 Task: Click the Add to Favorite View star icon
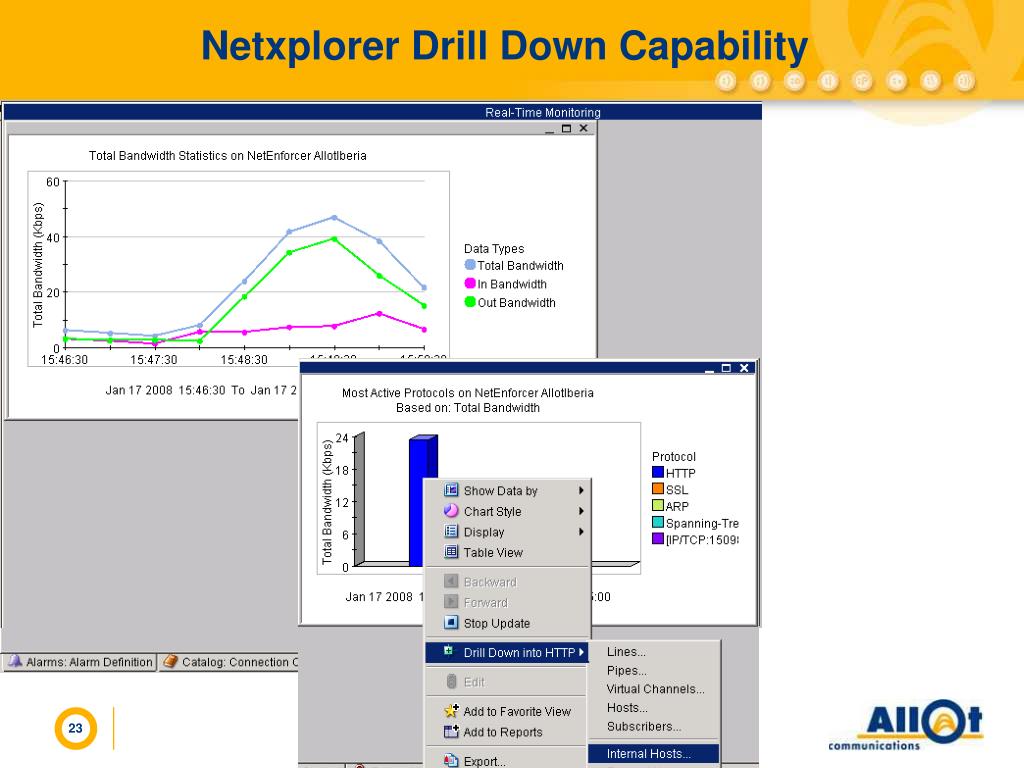[451, 711]
